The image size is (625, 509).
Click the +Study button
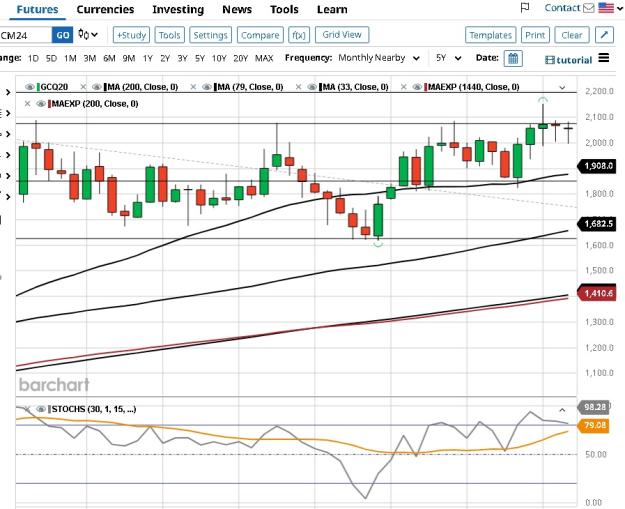coord(132,35)
